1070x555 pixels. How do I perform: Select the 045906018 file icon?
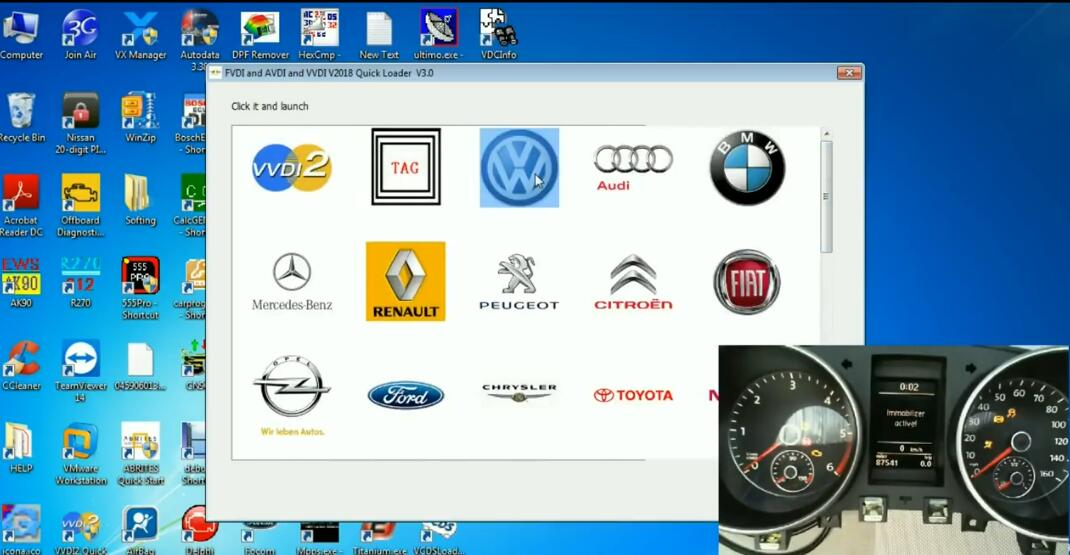click(x=140, y=366)
